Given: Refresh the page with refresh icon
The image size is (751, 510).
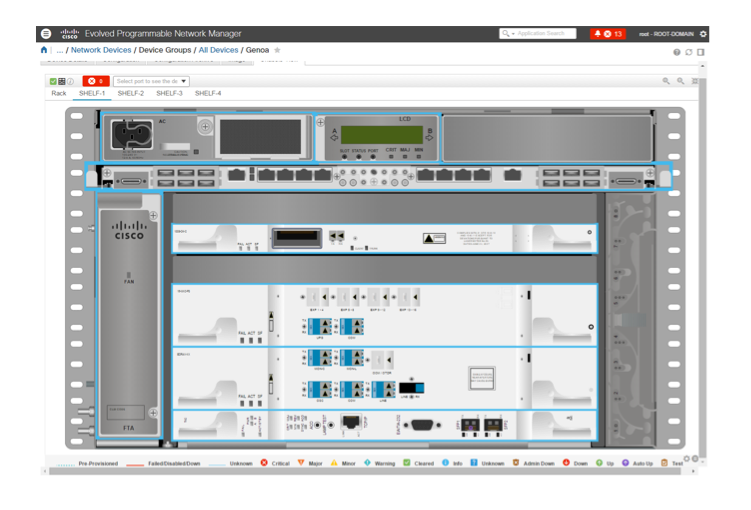Looking at the screenshot, I should point(688,52).
